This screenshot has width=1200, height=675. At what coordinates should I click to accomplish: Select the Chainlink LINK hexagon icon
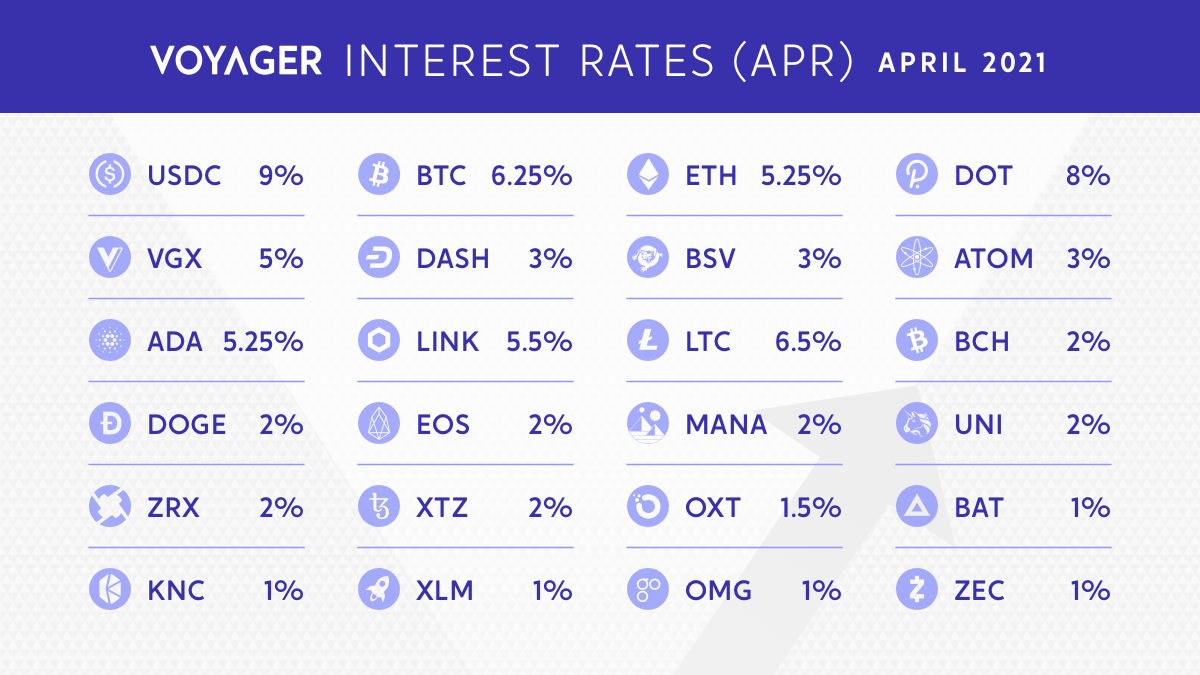[x=376, y=342]
